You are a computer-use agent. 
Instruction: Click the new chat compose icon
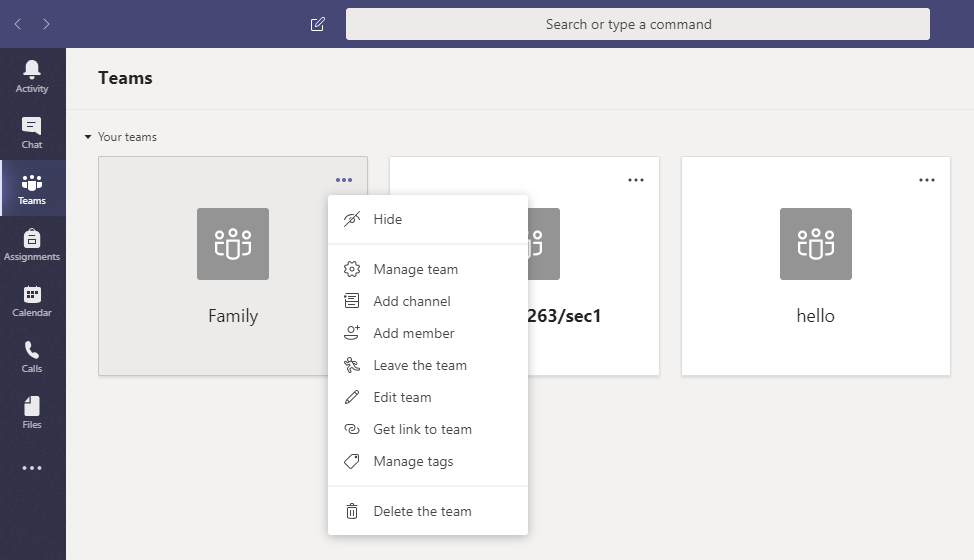click(x=318, y=24)
